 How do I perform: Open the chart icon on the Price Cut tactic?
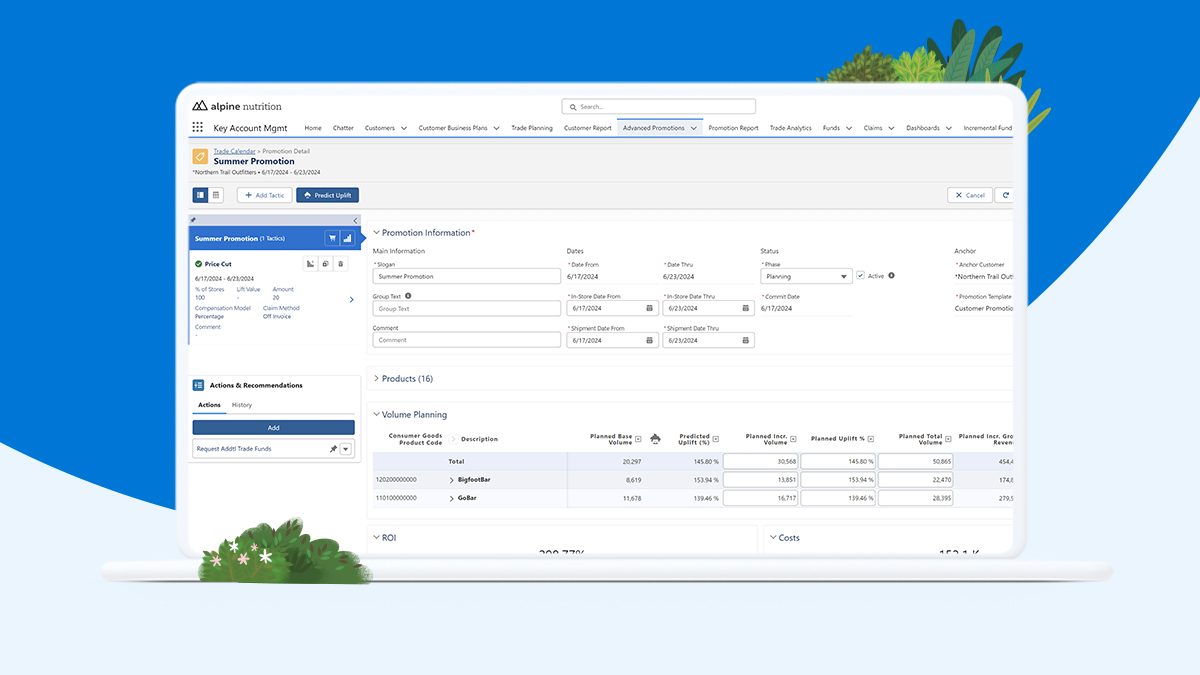pos(310,264)
